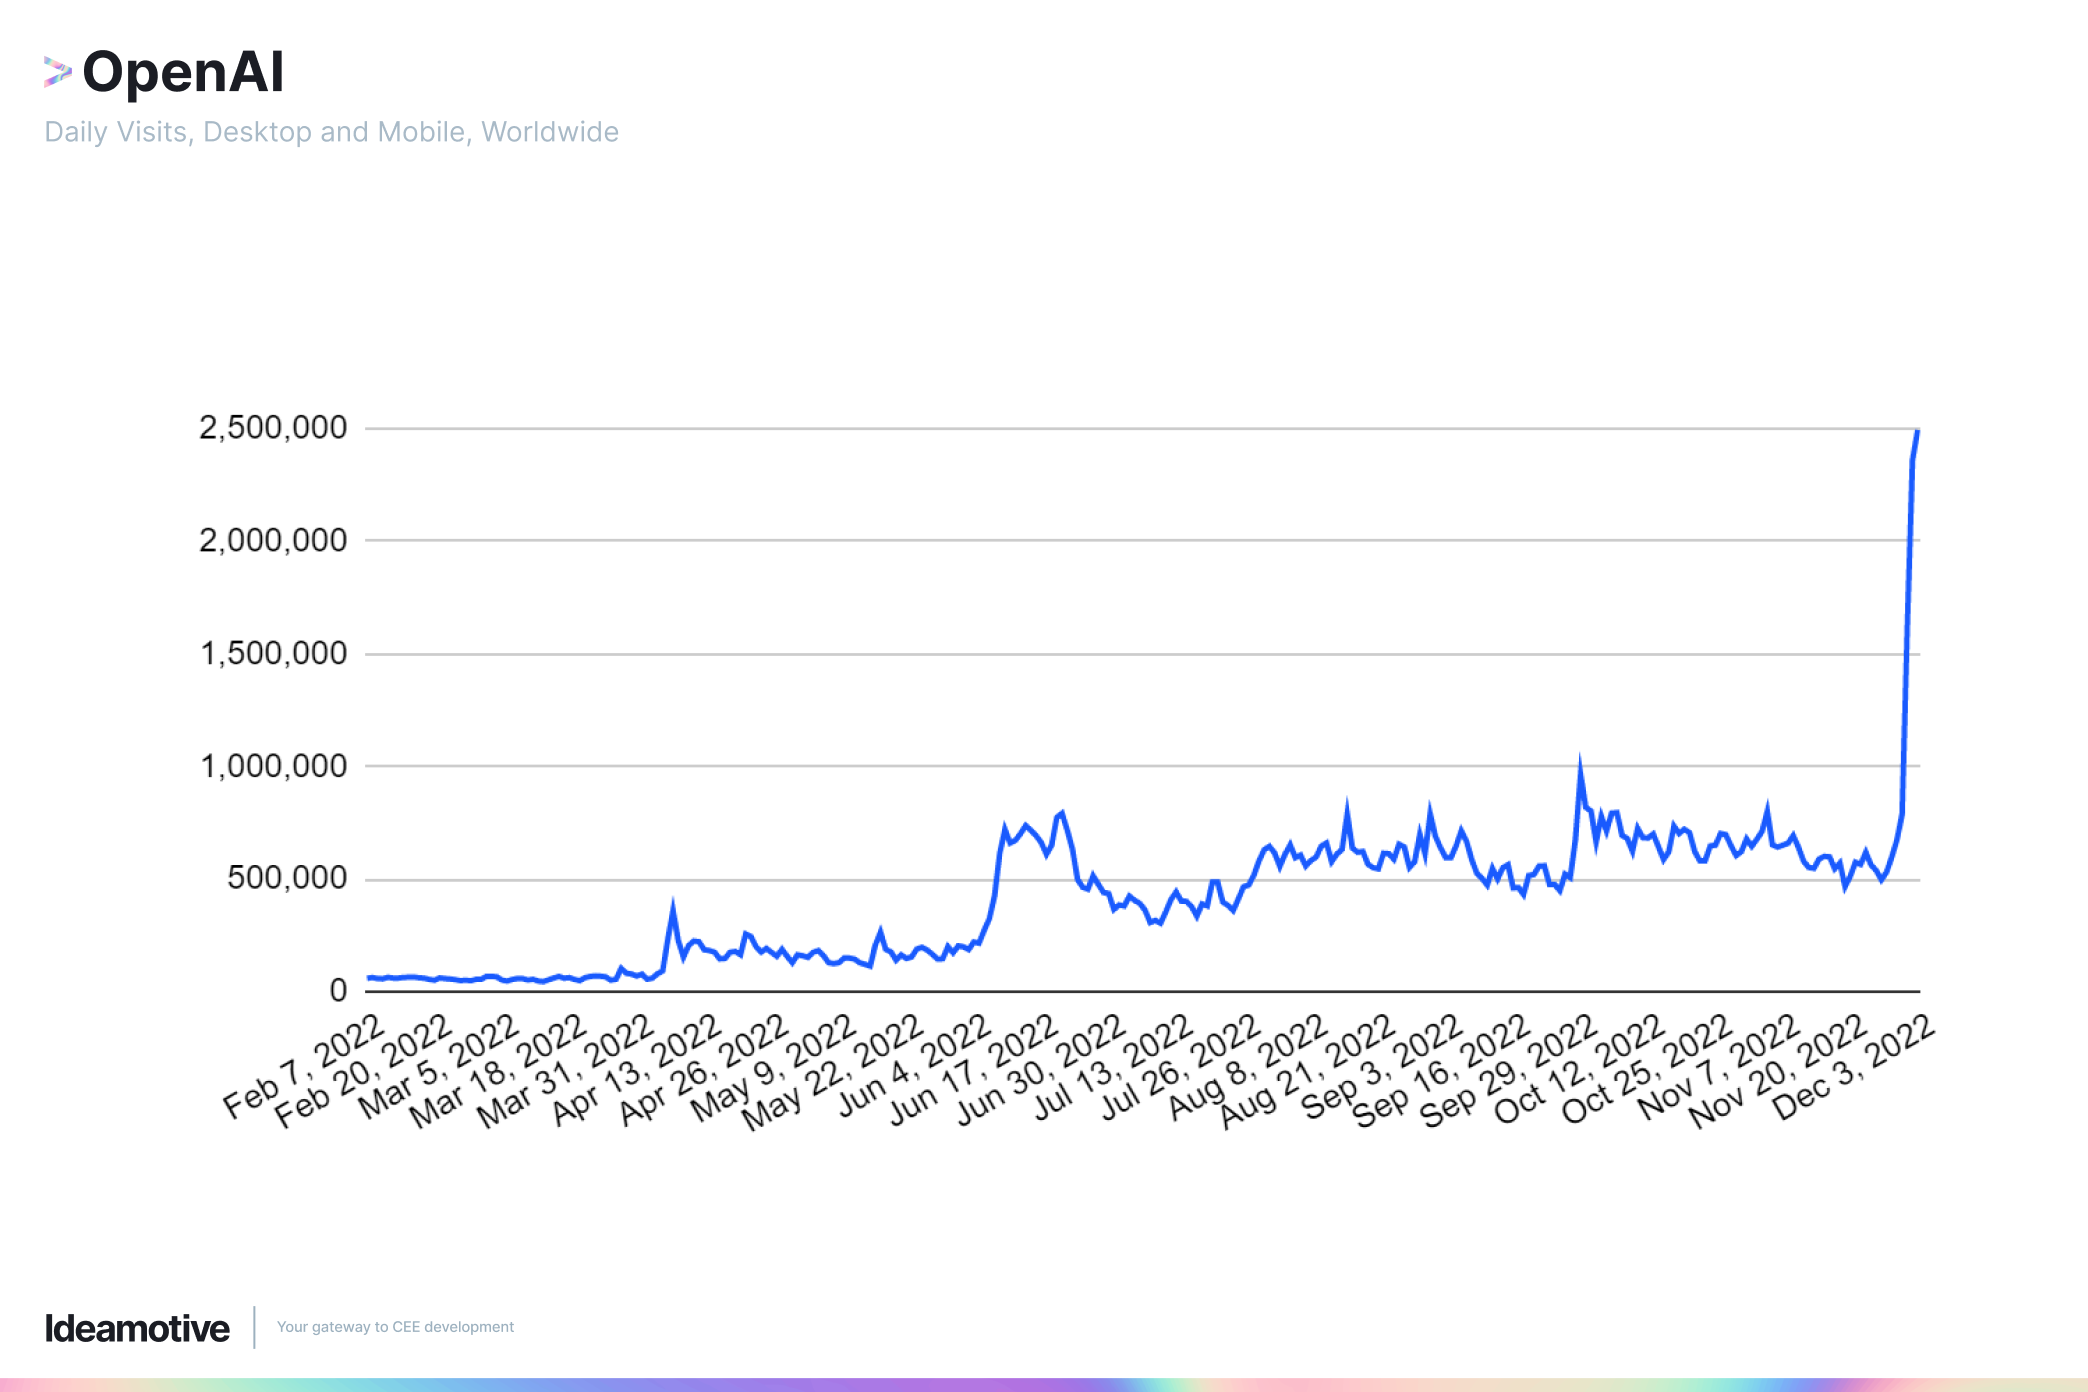2088x1392 pixels.
Task: Click the 500,000 y-axis label
Action: point(287,878)
